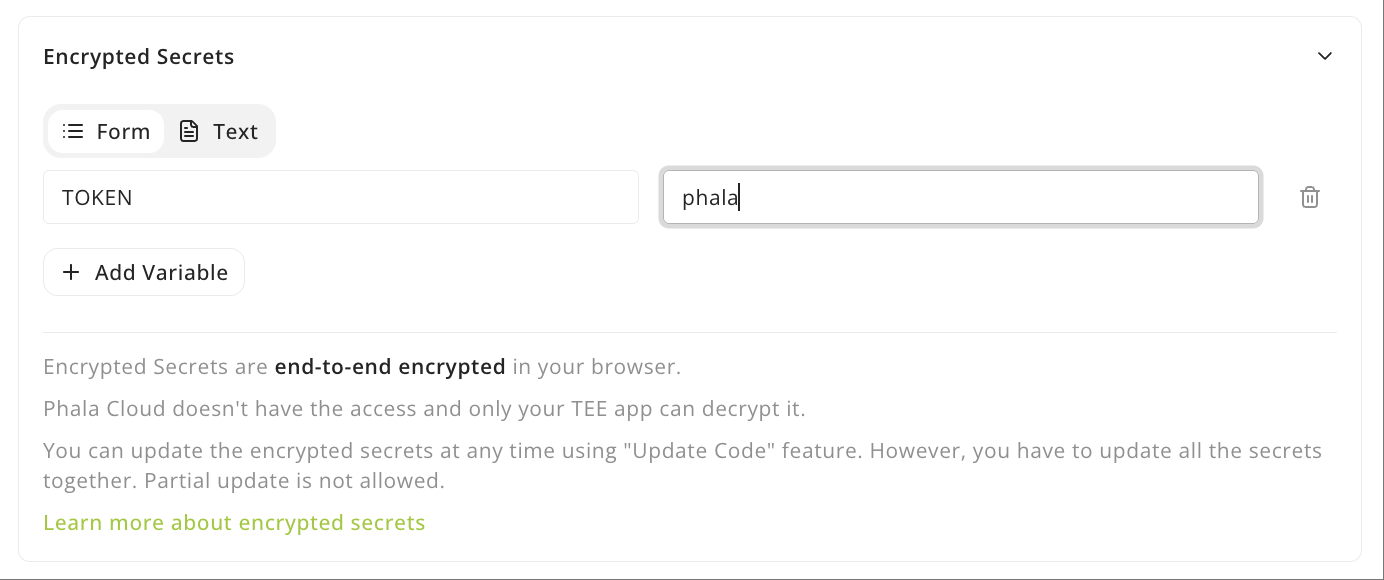Add a new secret variable
This screenshot has width=1384, height=580.
143,272
